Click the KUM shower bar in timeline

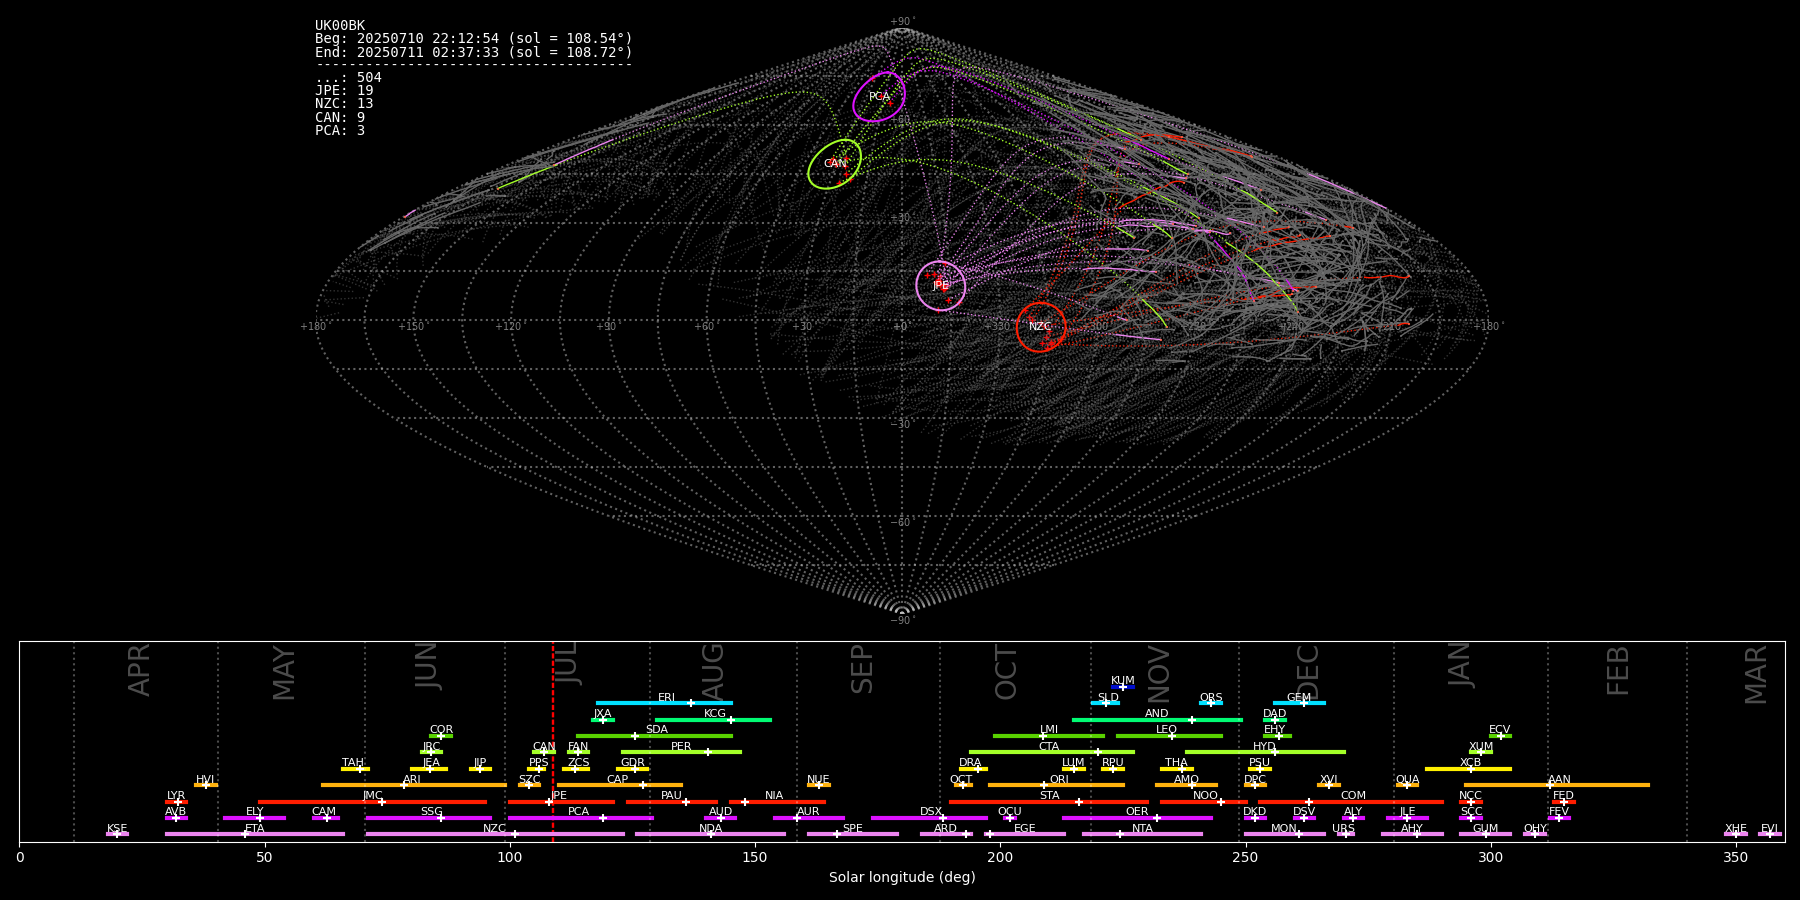[x=1123, y=687]
